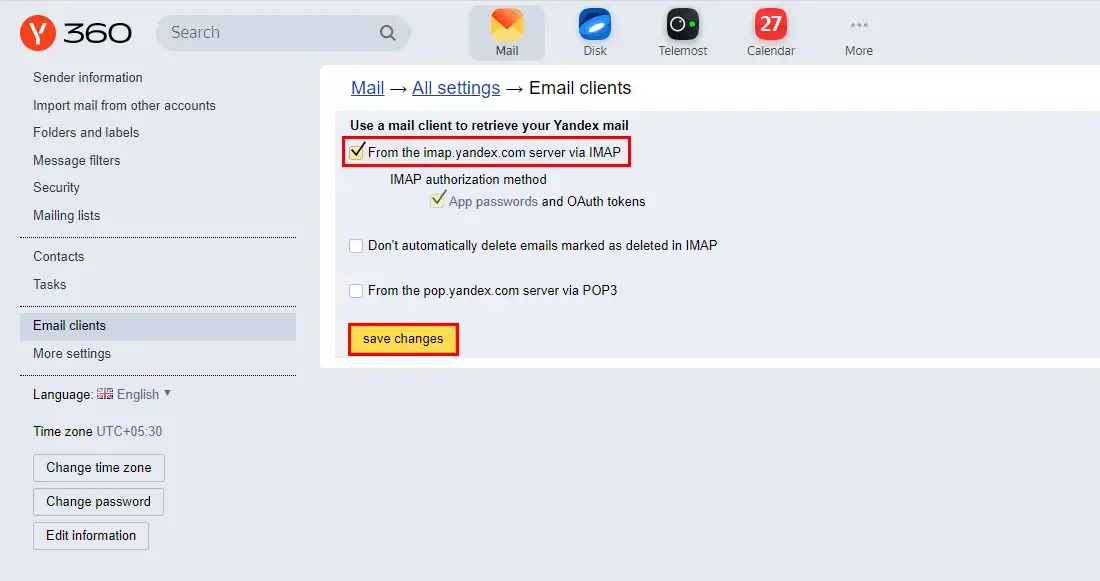Open the Calendar app icon

click(770, 33)
